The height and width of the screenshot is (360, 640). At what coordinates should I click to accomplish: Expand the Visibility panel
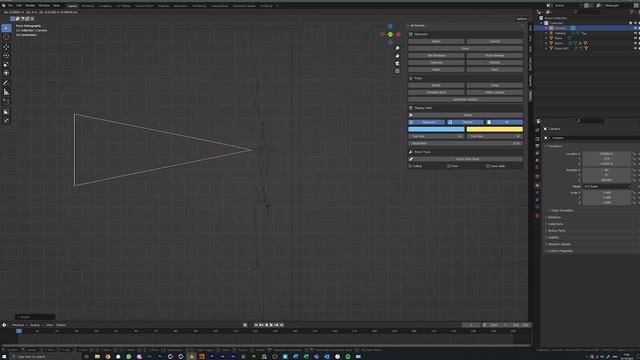point(553,238)
